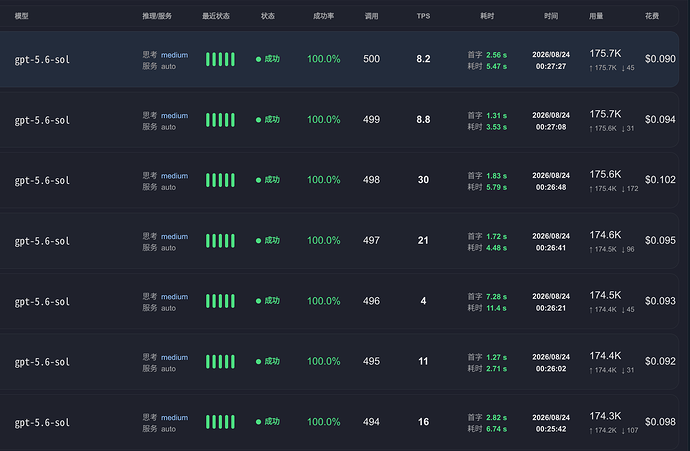Screen dimensions: 690x451
Task: Click recent-status bars in the 495-calls row
Action: pos(220,362)
